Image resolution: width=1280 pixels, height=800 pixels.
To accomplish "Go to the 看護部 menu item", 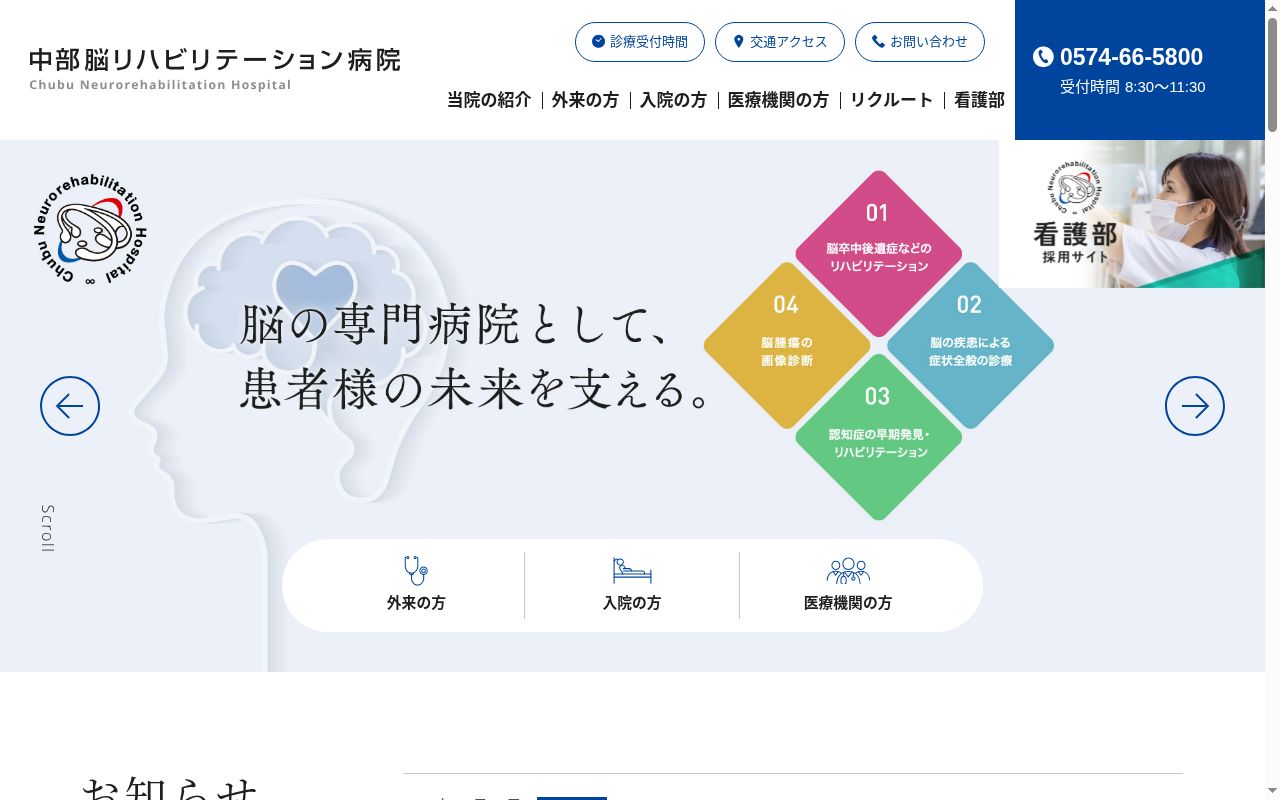I will [x=979, y=100].
